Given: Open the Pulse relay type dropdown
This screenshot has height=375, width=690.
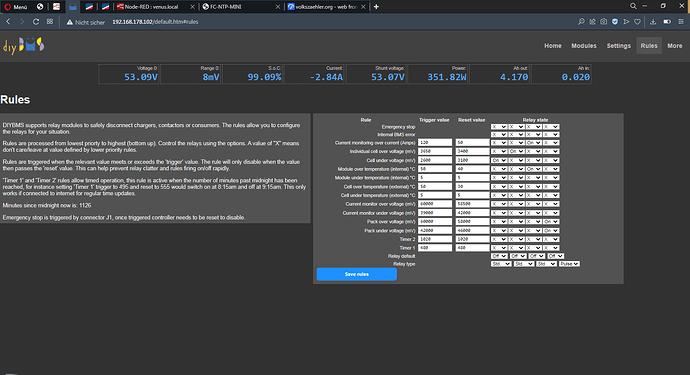Looking at the screenshot, I should [569, 264].
